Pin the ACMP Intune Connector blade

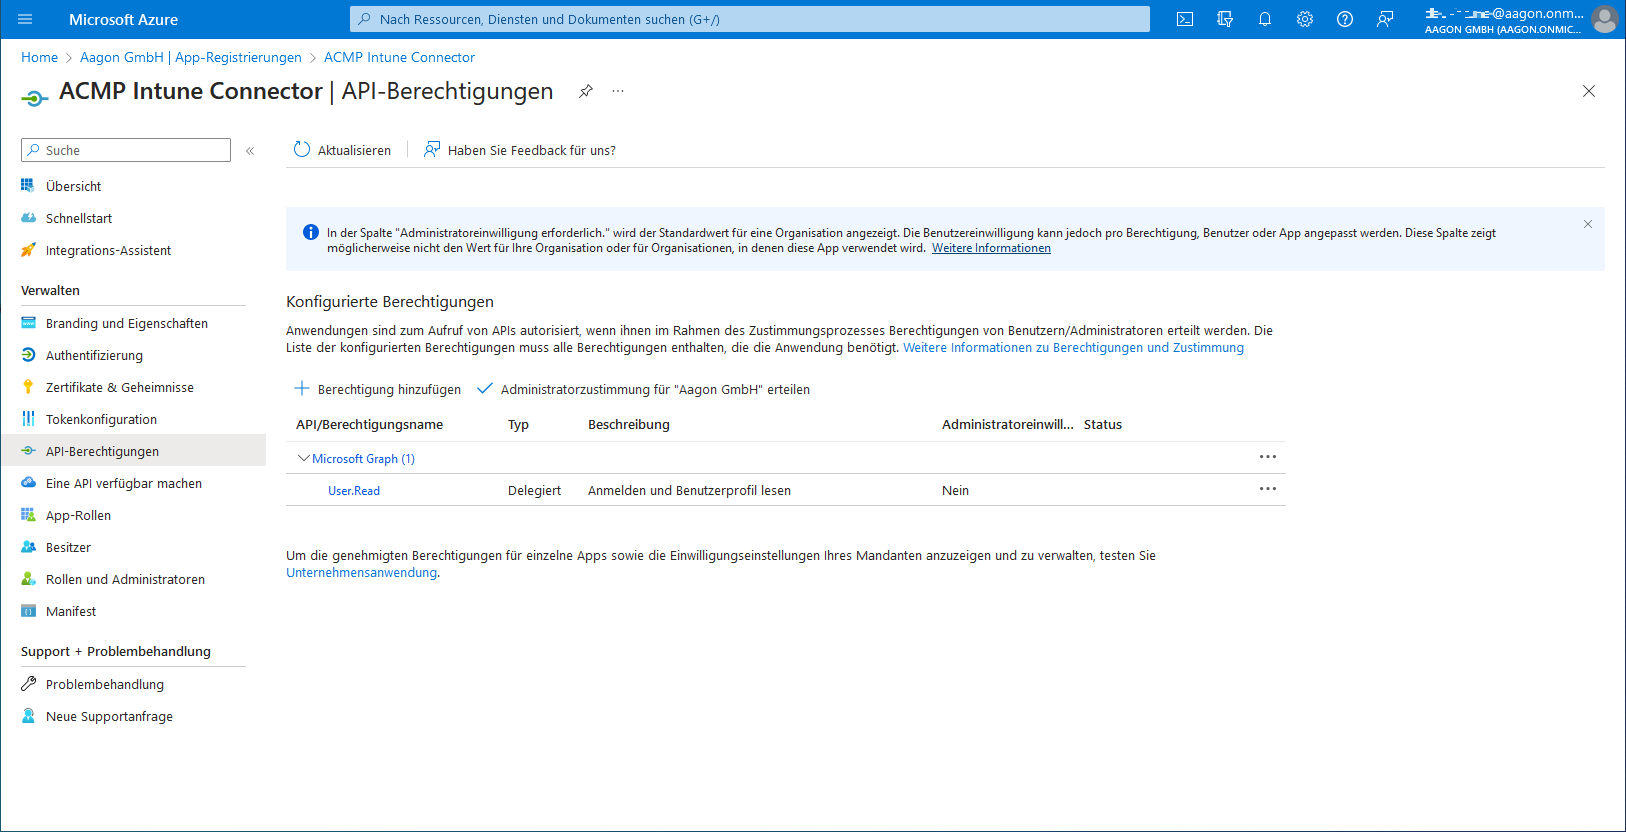(586, 91)
